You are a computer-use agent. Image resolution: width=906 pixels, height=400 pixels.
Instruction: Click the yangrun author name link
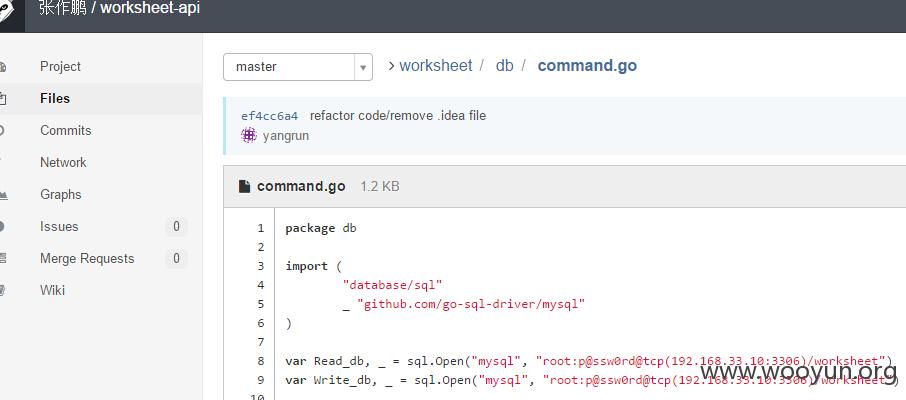click(x=285, y=136)
